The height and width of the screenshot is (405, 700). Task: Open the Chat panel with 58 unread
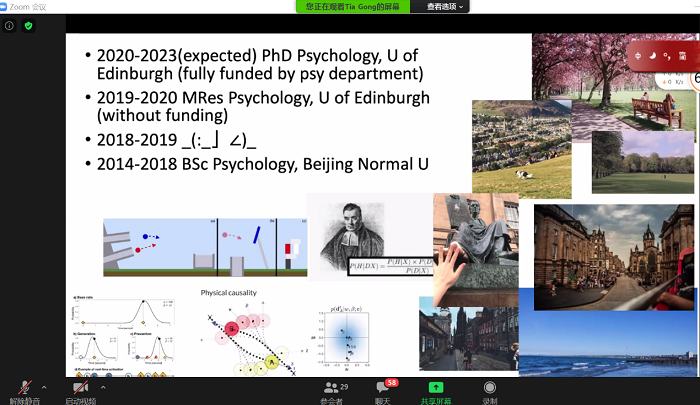coord(383,390)
